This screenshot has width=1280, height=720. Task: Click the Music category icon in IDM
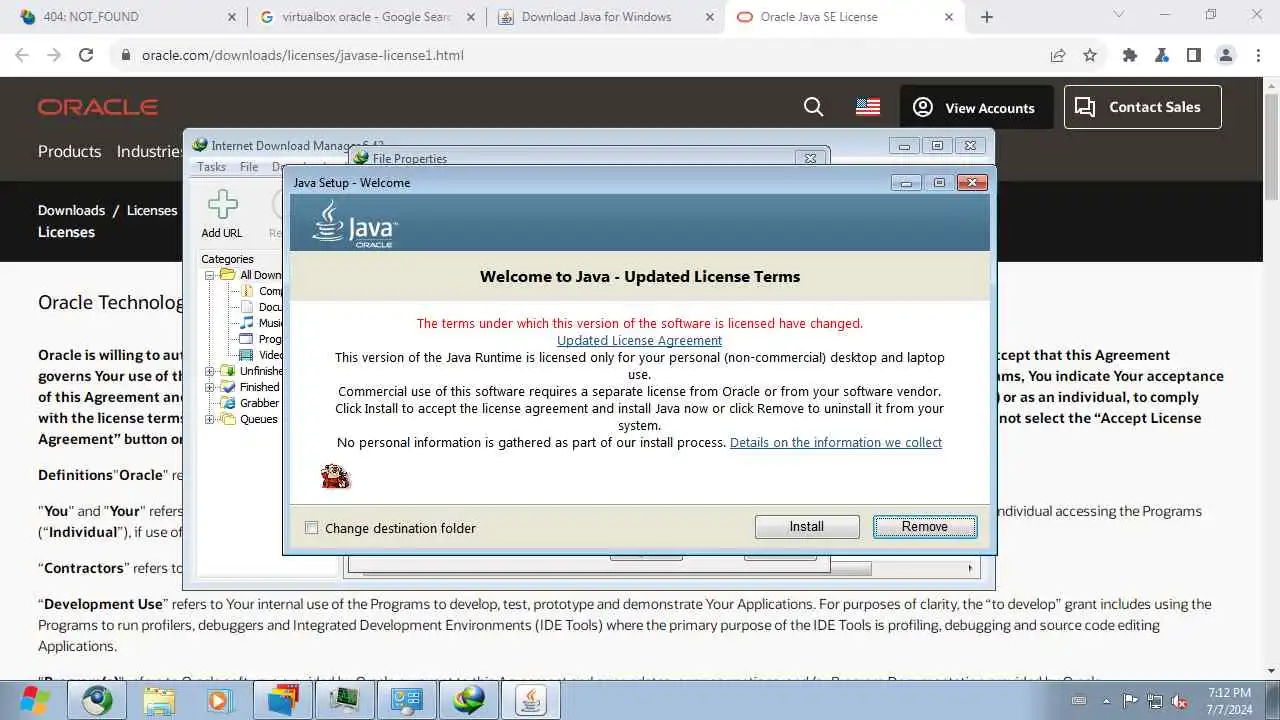click(x=247, y=323)
